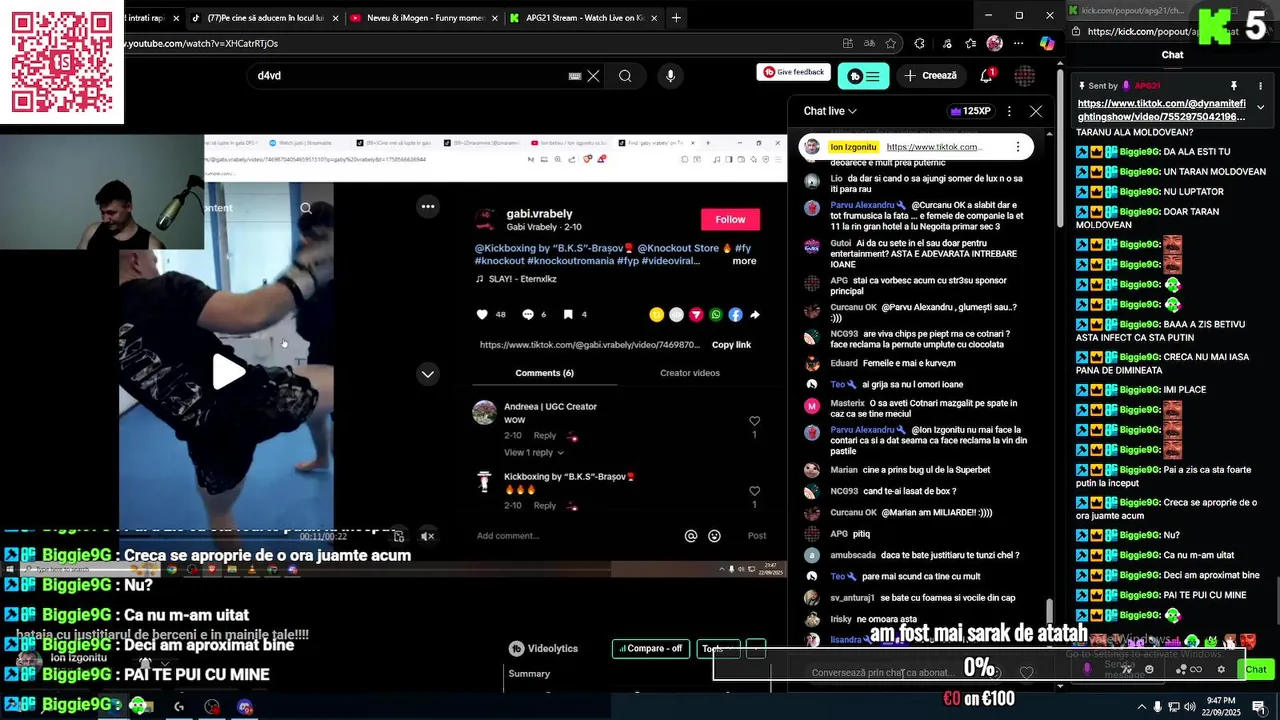Clear the YouTube search box text
This screenshot has height=720, width=1280.
pos(593,76)
